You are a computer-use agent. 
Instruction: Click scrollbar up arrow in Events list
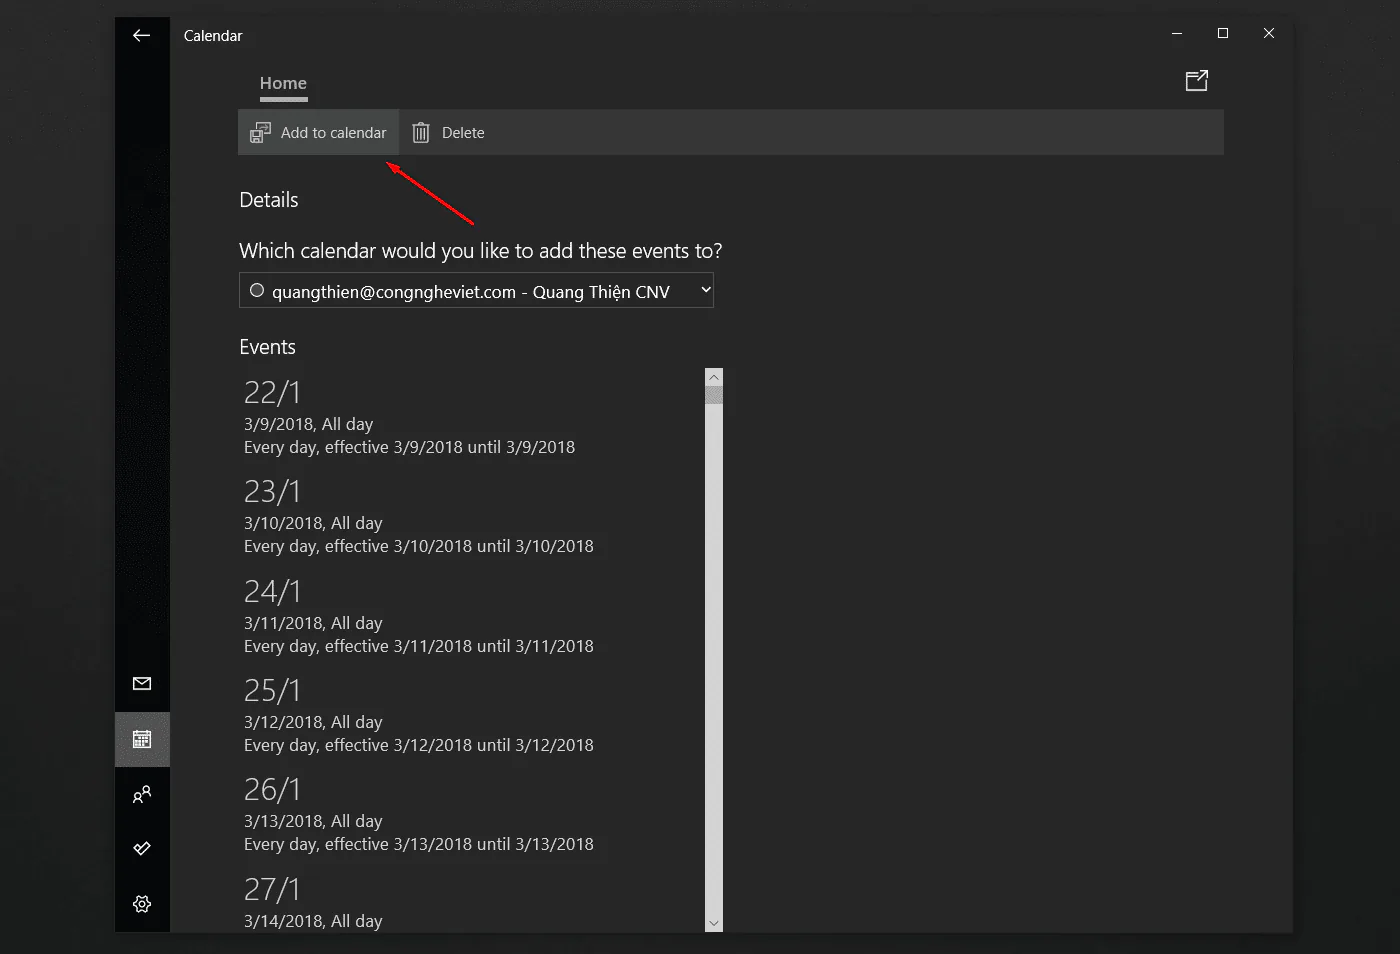713,377
